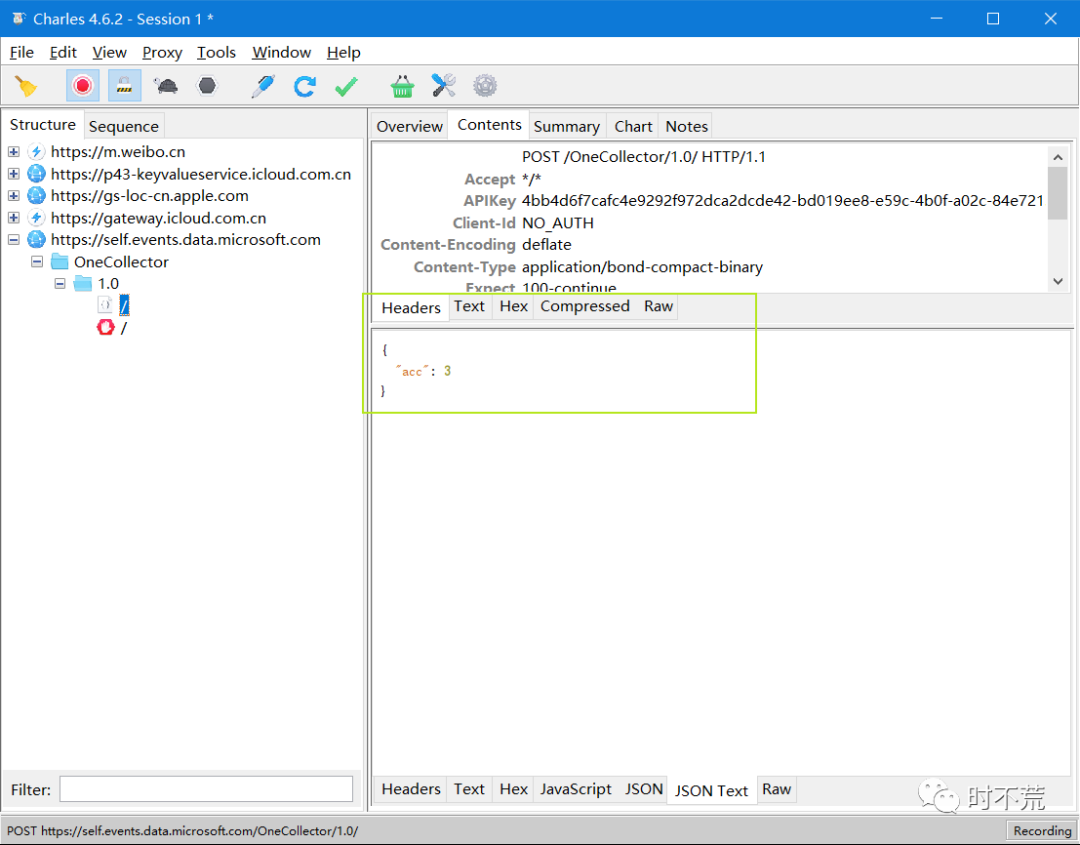The image size is (1080, 845).
Task: Select request Hex tab in upper pane
Action: click(513, 306)
